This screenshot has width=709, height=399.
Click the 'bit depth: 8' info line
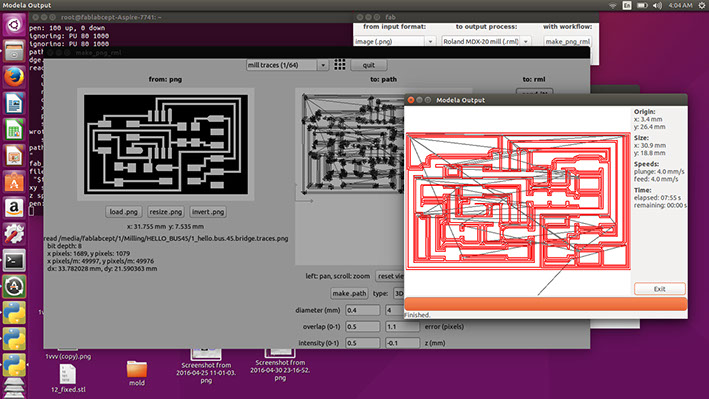[64, 246]
